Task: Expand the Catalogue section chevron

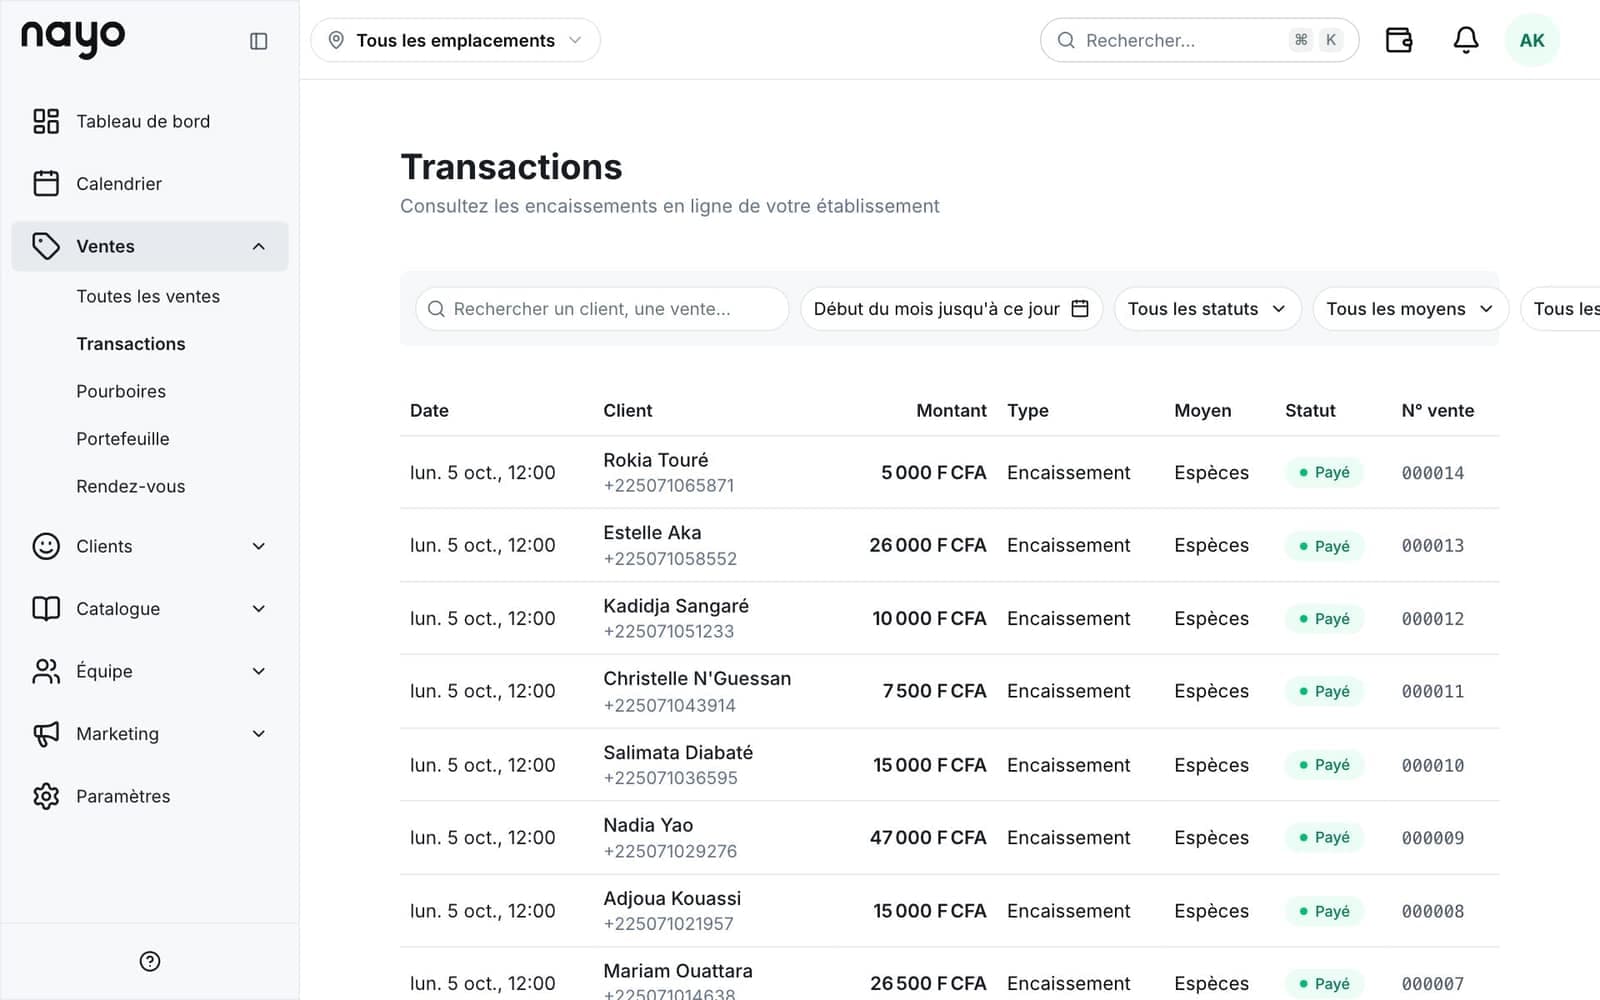Action: point(259,608)
